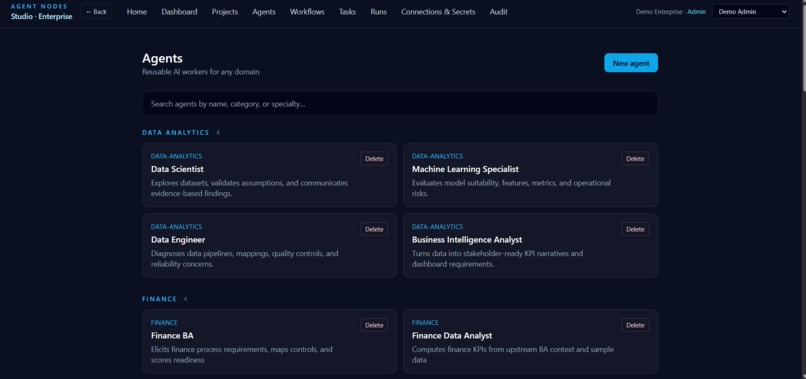Delete the Finance BA agent
Viewport: 806px width, 379px height.
click(x=374, y=325)
